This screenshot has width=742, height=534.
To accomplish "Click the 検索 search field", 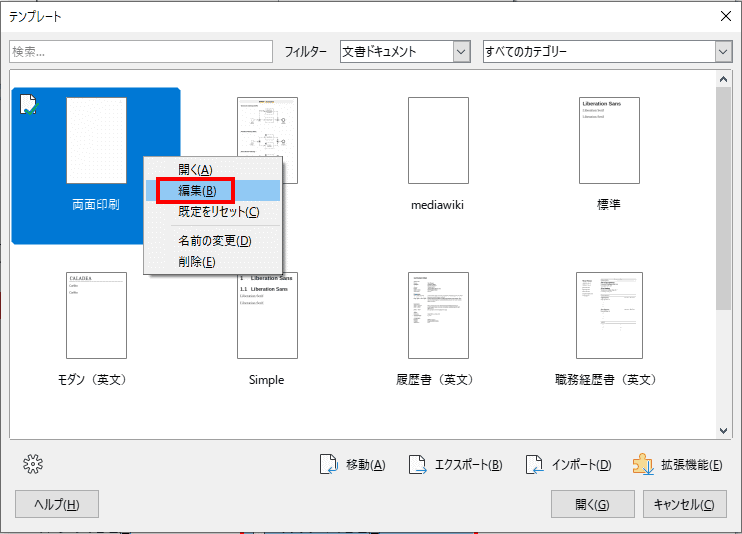I will pyautogui.click(x=141, y=51).
